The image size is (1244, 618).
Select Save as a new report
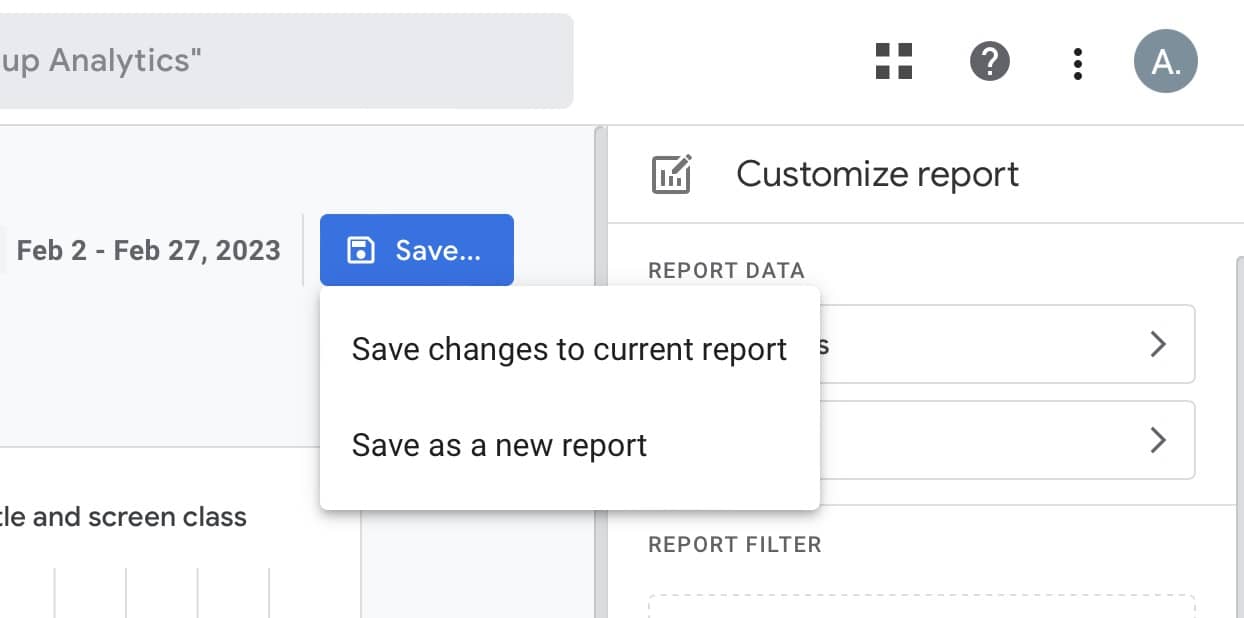499,445
